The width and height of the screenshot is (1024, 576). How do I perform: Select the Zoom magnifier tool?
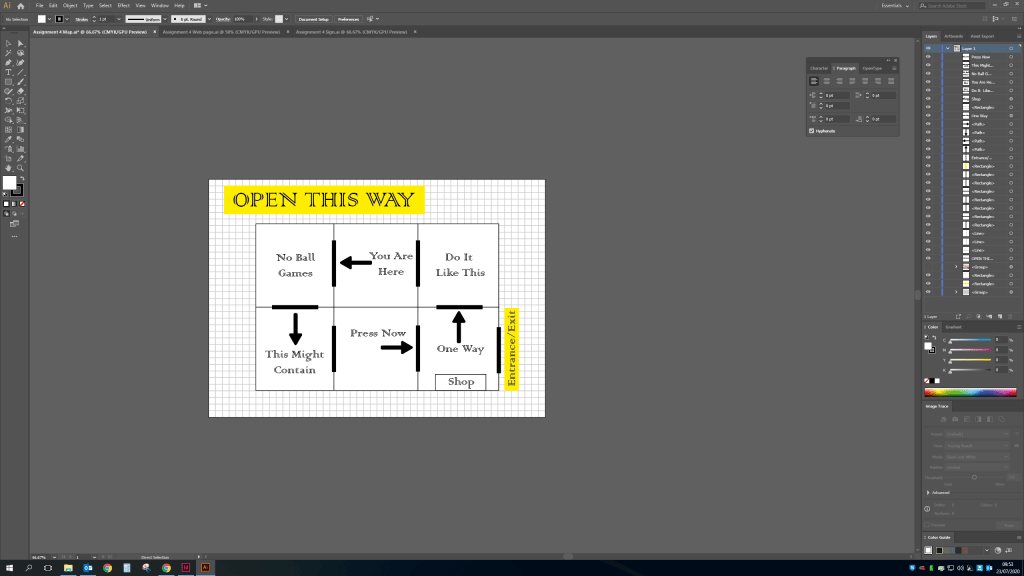[21, 167]
